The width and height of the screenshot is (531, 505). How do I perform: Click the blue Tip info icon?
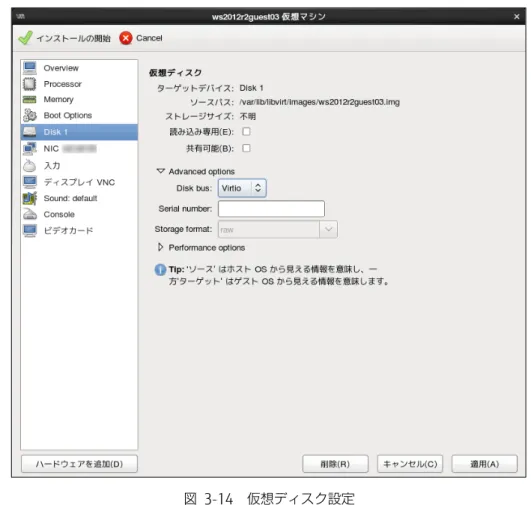pyautogui.click(x=160, y=270)
